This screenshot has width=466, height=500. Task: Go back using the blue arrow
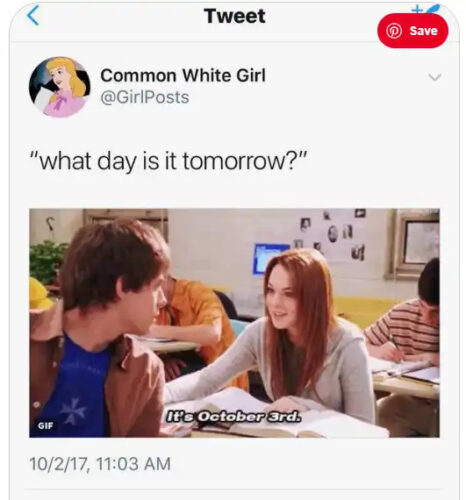point(33,15)
